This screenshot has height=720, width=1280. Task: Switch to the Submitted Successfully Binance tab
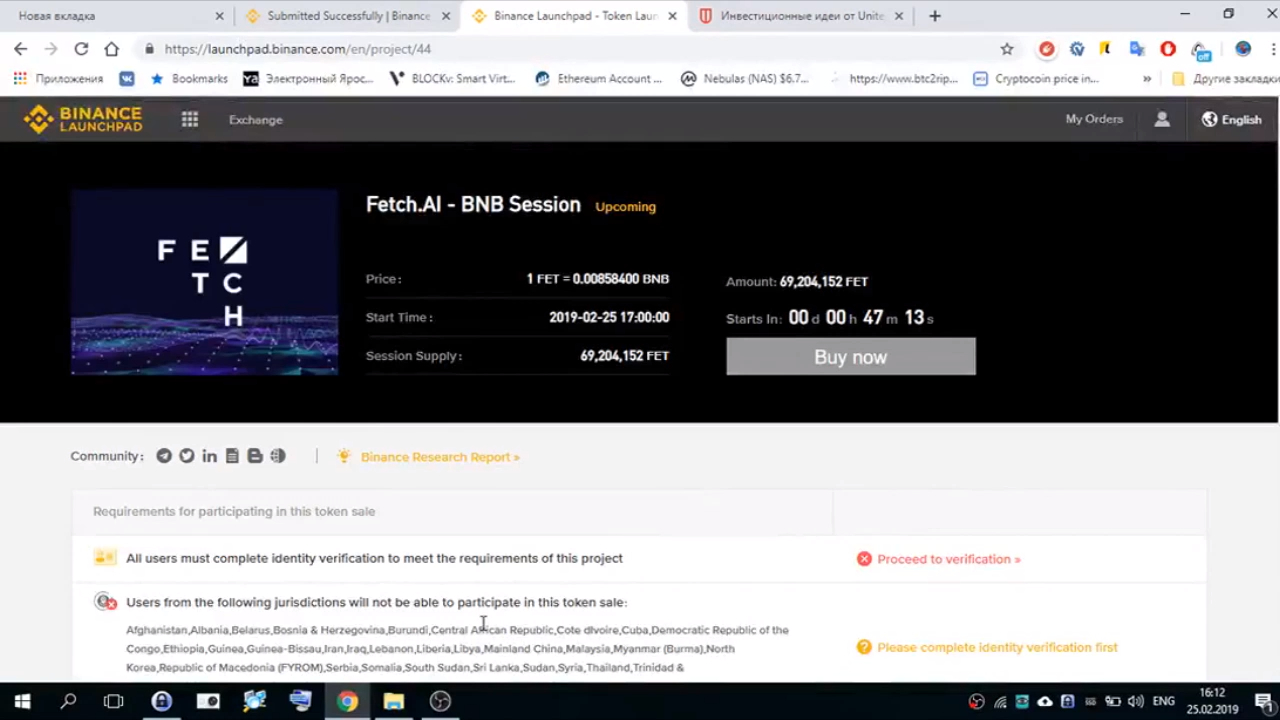(x=347, y=16)
